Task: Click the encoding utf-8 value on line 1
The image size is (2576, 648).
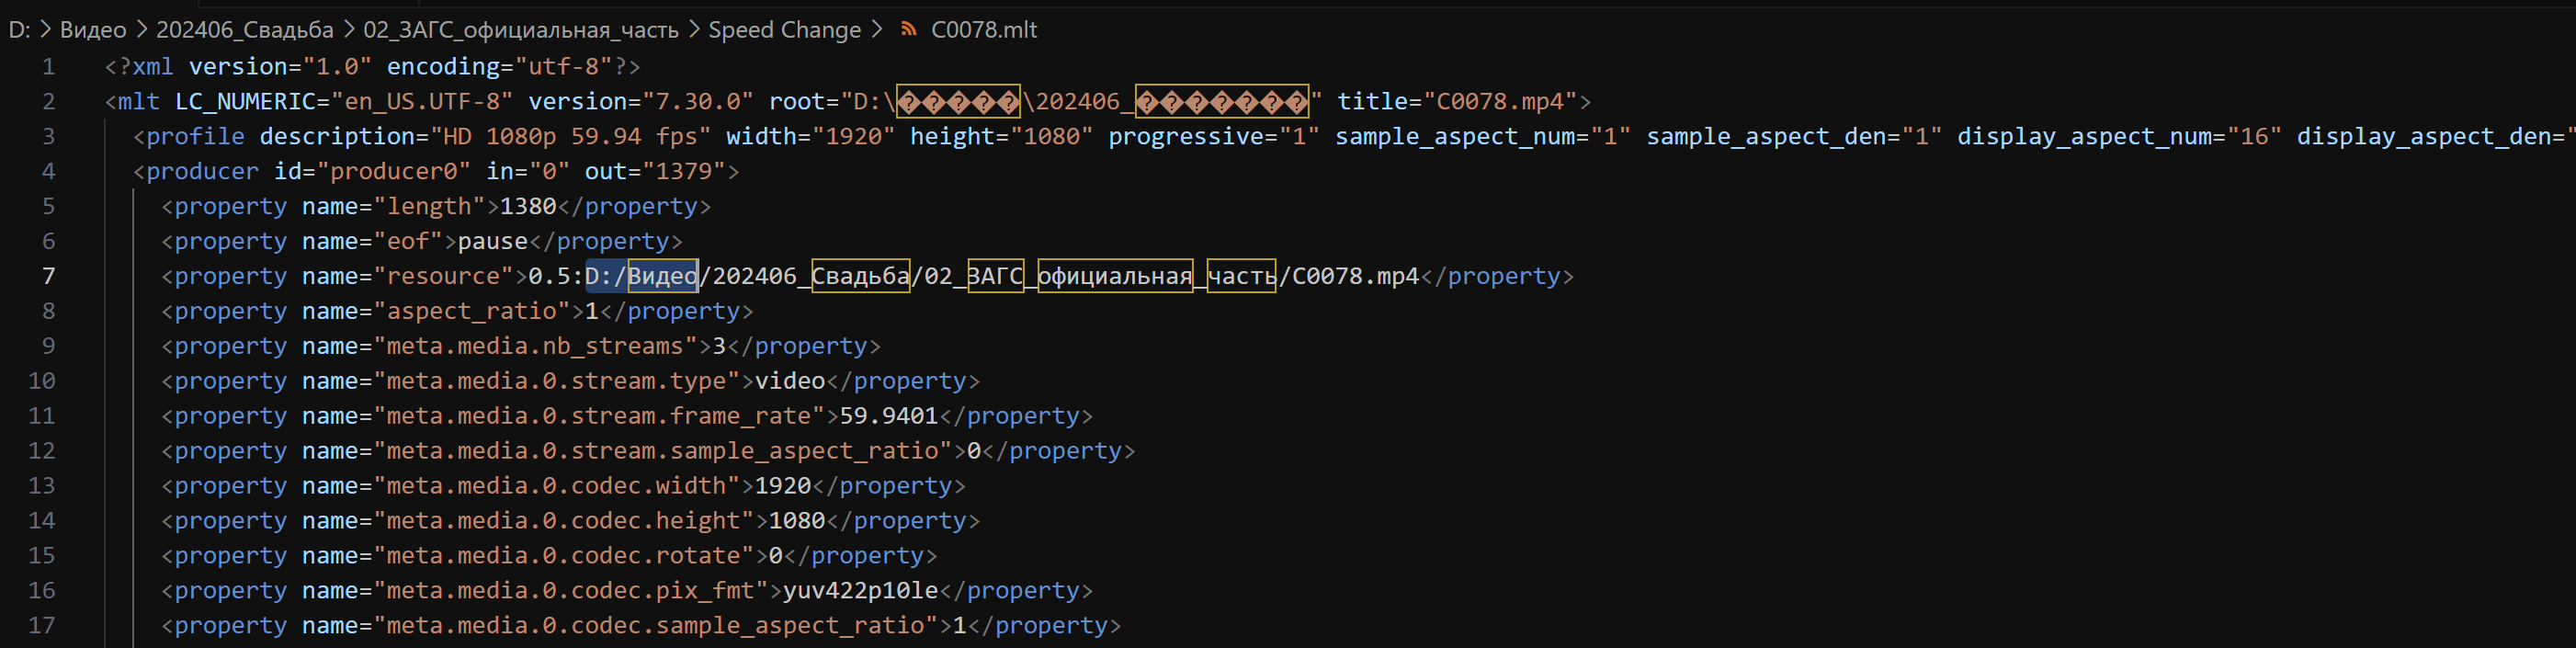Action: [x=563, y=67]
